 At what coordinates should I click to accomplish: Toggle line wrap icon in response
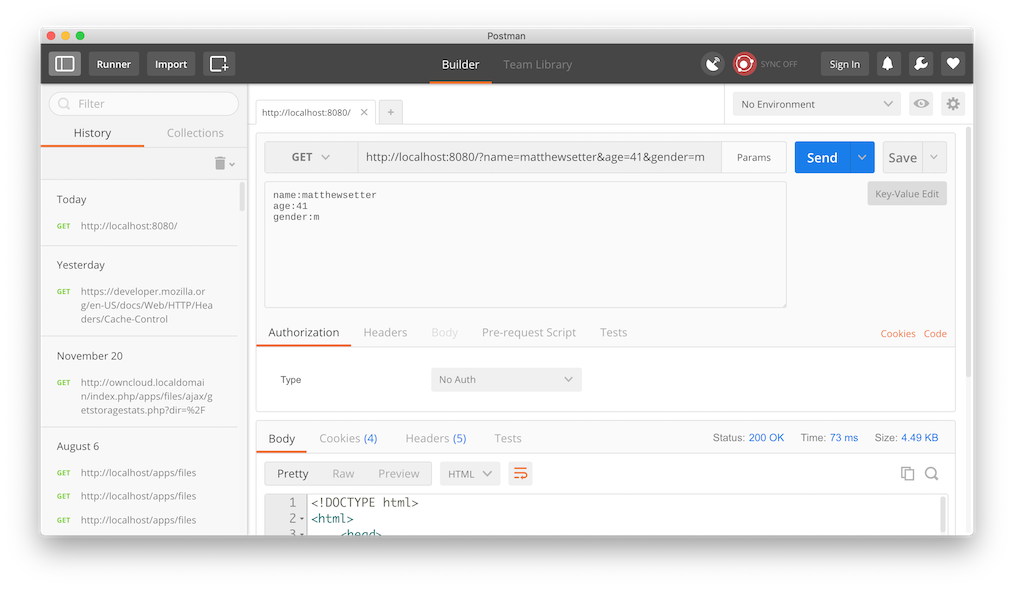coord(521,474)
